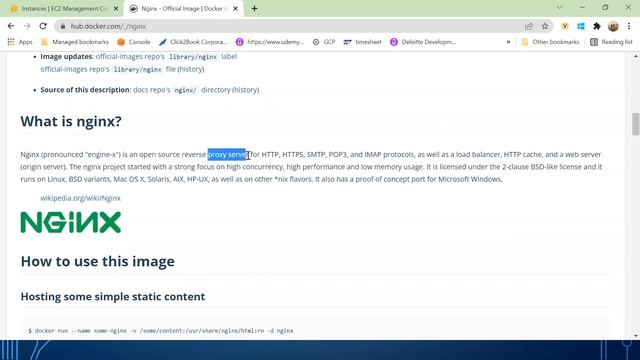Go forward to the next page

[27, 26]
